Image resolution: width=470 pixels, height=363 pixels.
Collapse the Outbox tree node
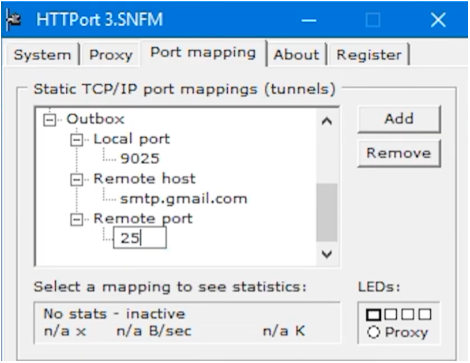pos(49,120)
